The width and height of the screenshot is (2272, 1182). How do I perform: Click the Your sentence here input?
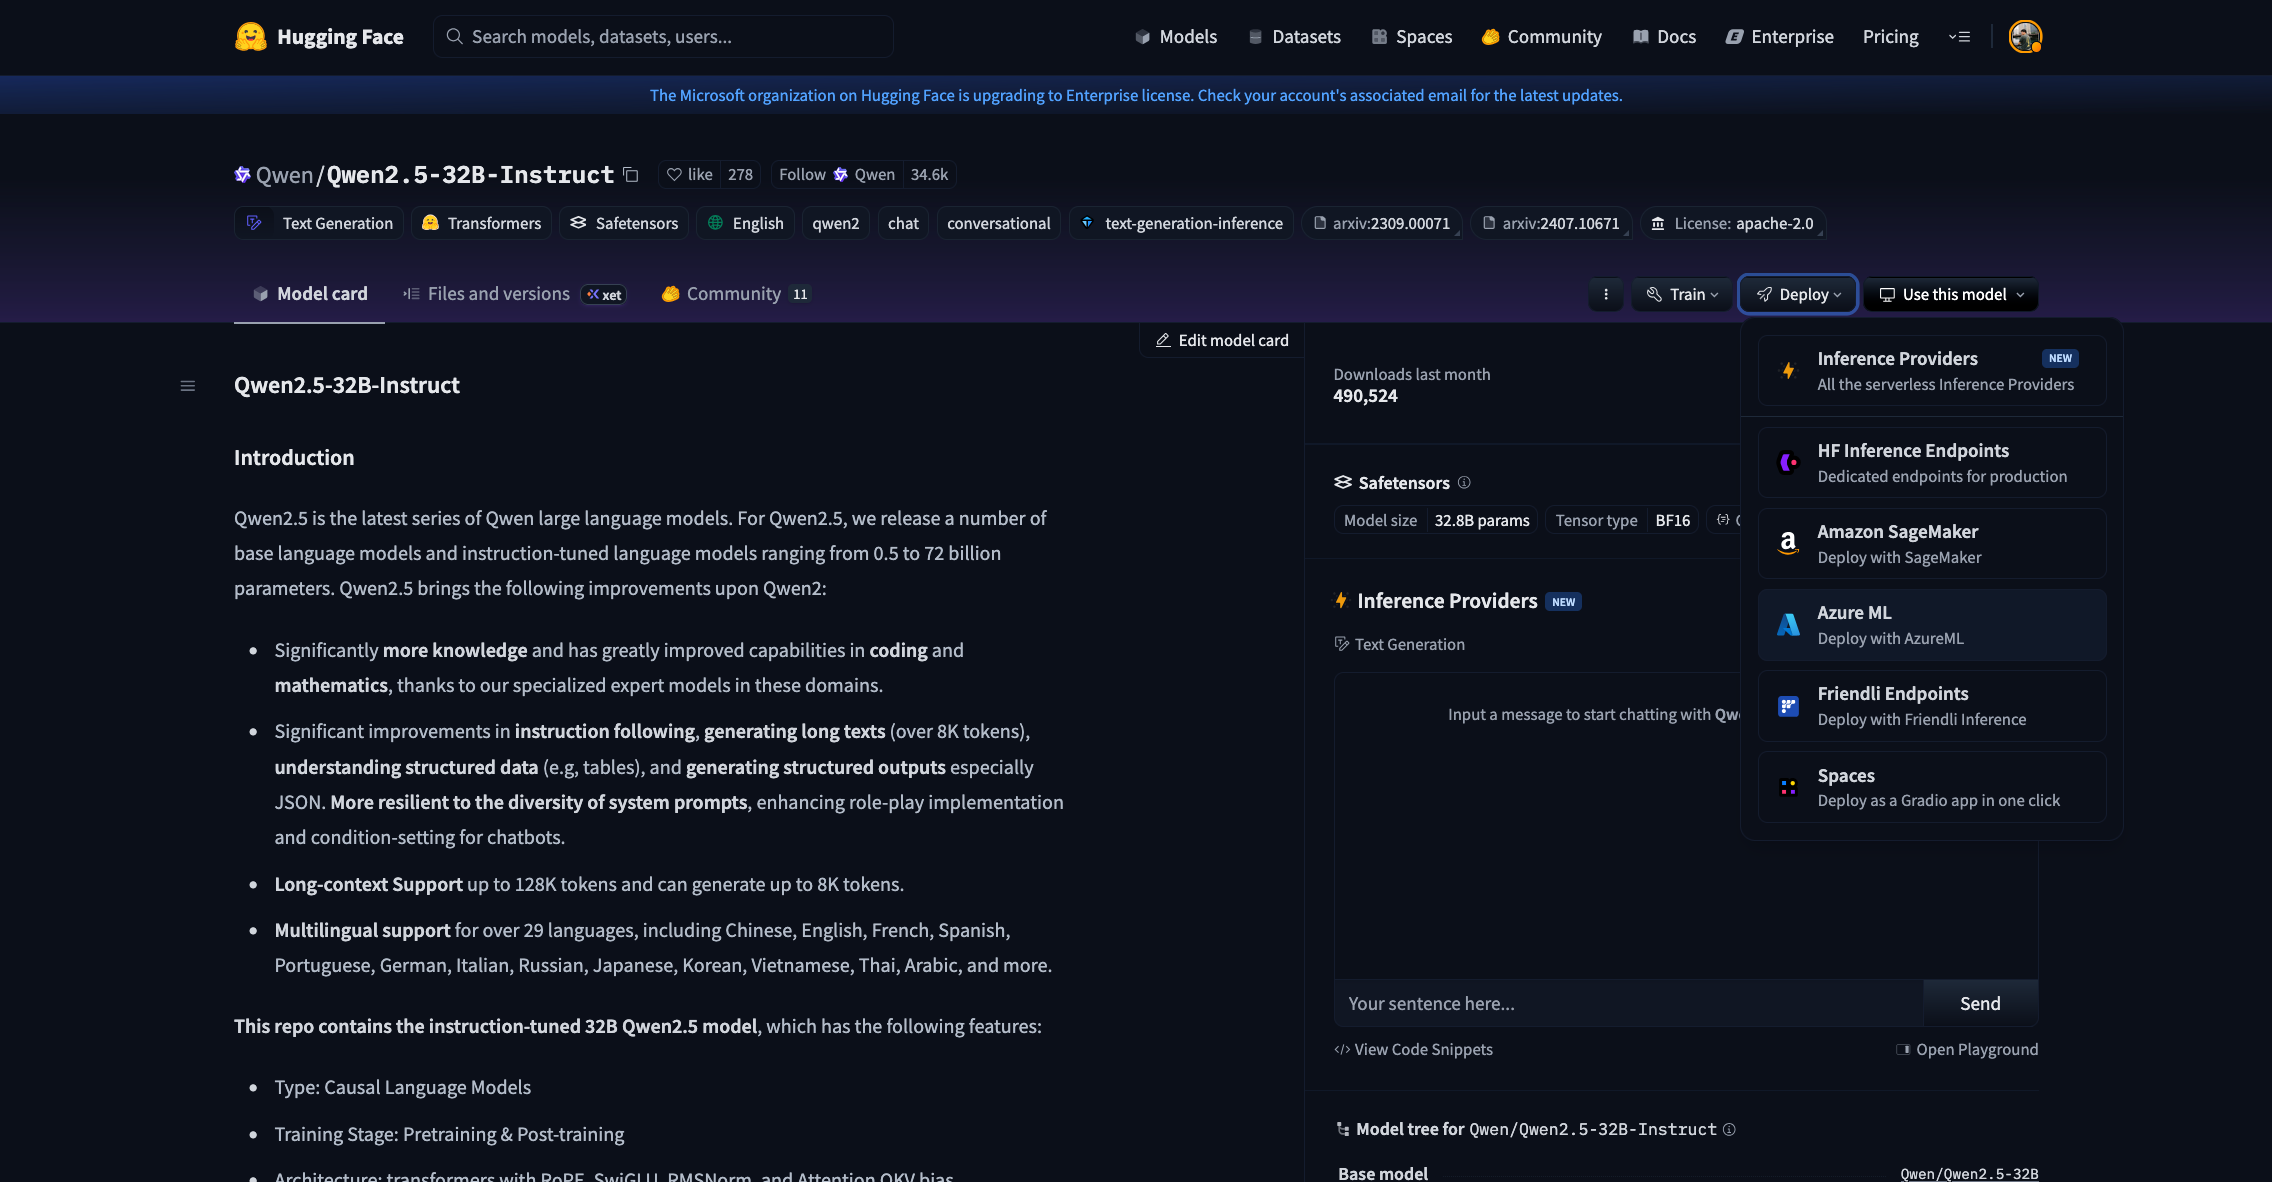(x=1628, y=1004)
